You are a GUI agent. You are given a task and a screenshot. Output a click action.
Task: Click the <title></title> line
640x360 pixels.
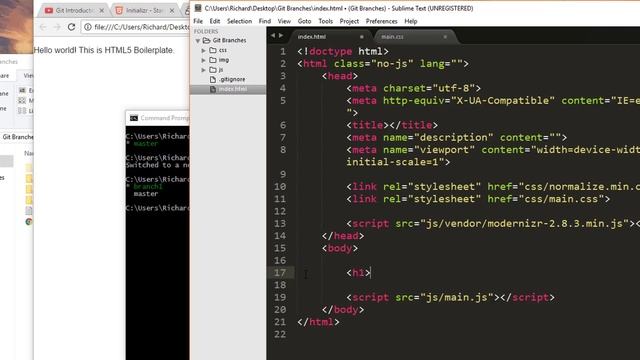tap(392, 125)
